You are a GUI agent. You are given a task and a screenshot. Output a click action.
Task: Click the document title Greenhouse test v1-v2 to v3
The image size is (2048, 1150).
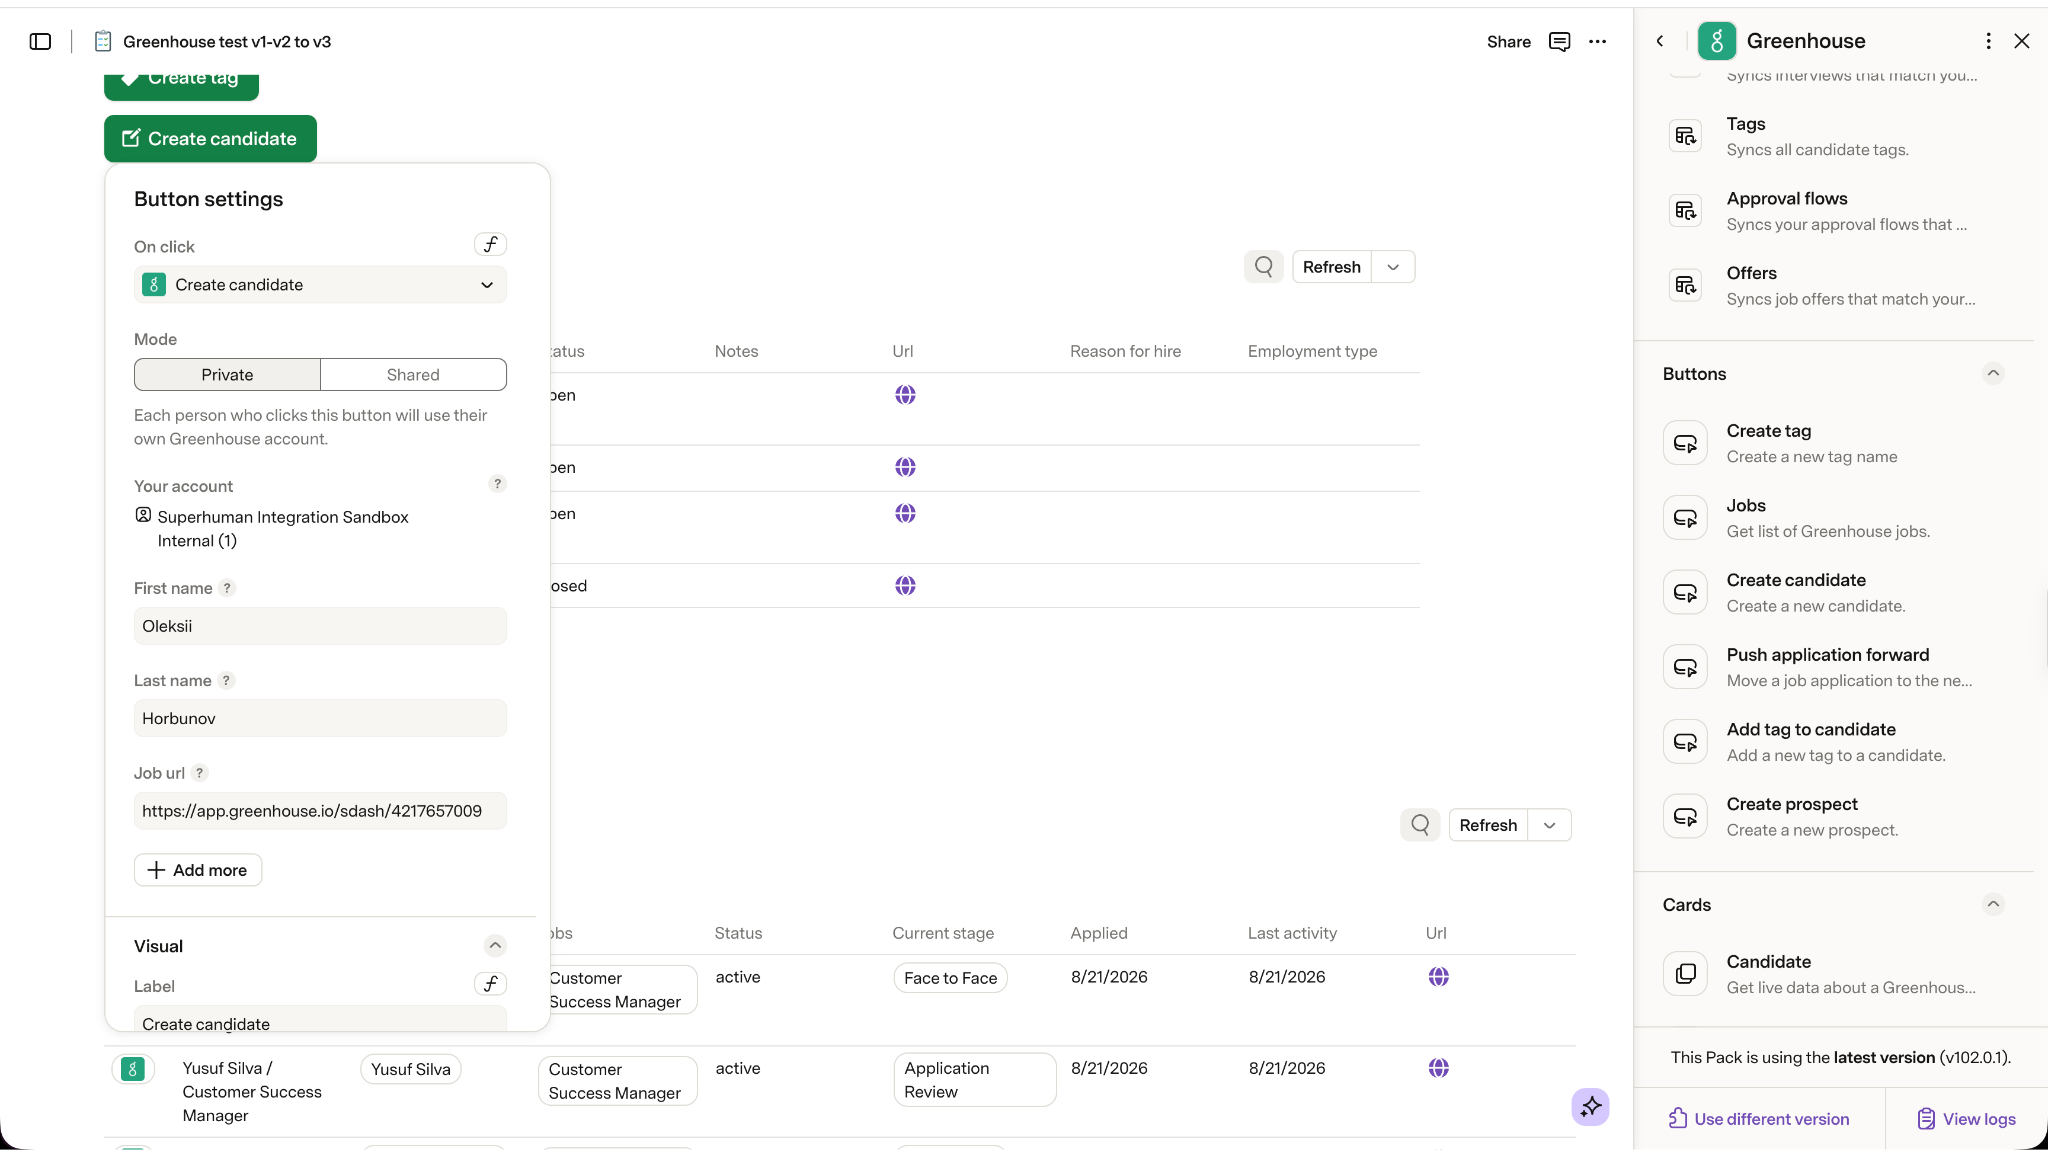[x=227, y=41]
